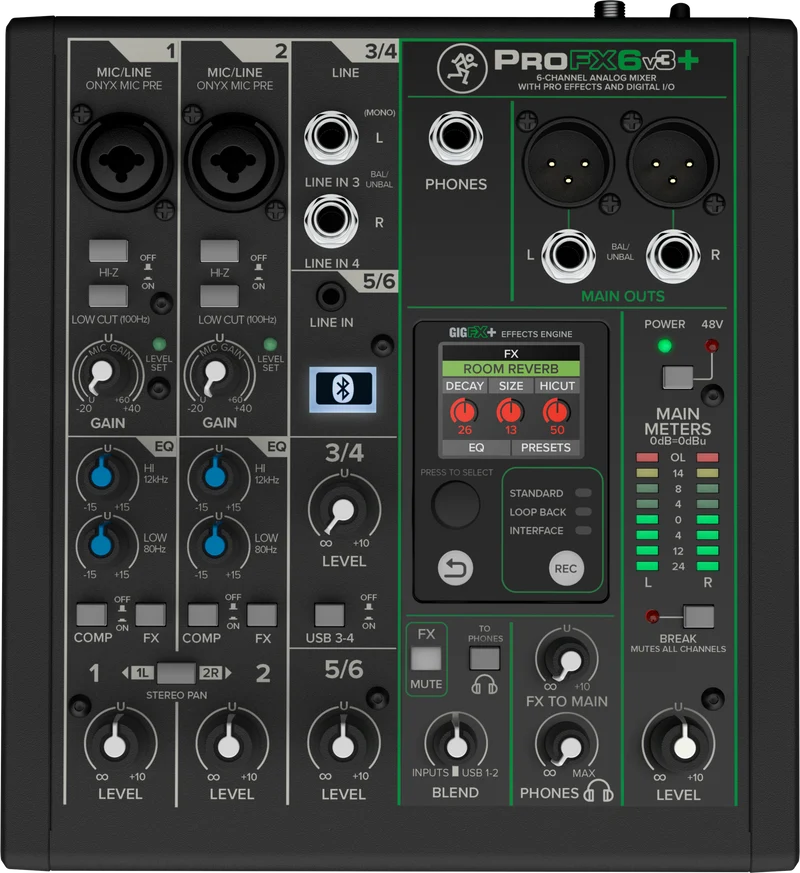This screenshot has height=873, width=800.
Task: Click channel 2 HI 12kHz EQ knob
Action: (x=215, y=477)
